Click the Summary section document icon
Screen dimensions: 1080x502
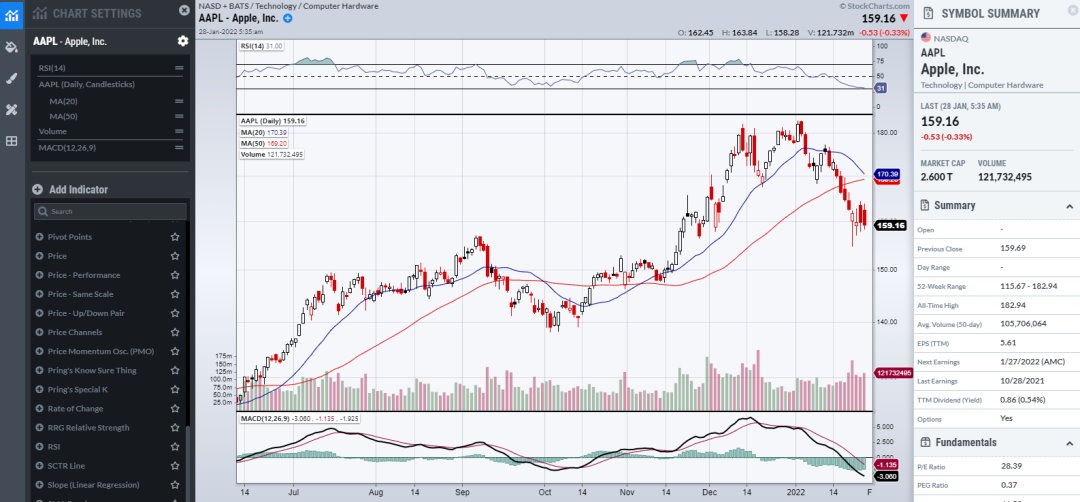924,205
